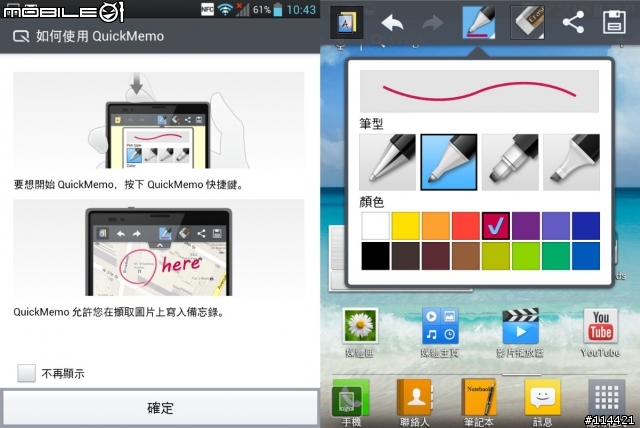This screenshot has height=428, width=640.
Task: Select the pen tool in the toolbar
Action: pos(479,22)
